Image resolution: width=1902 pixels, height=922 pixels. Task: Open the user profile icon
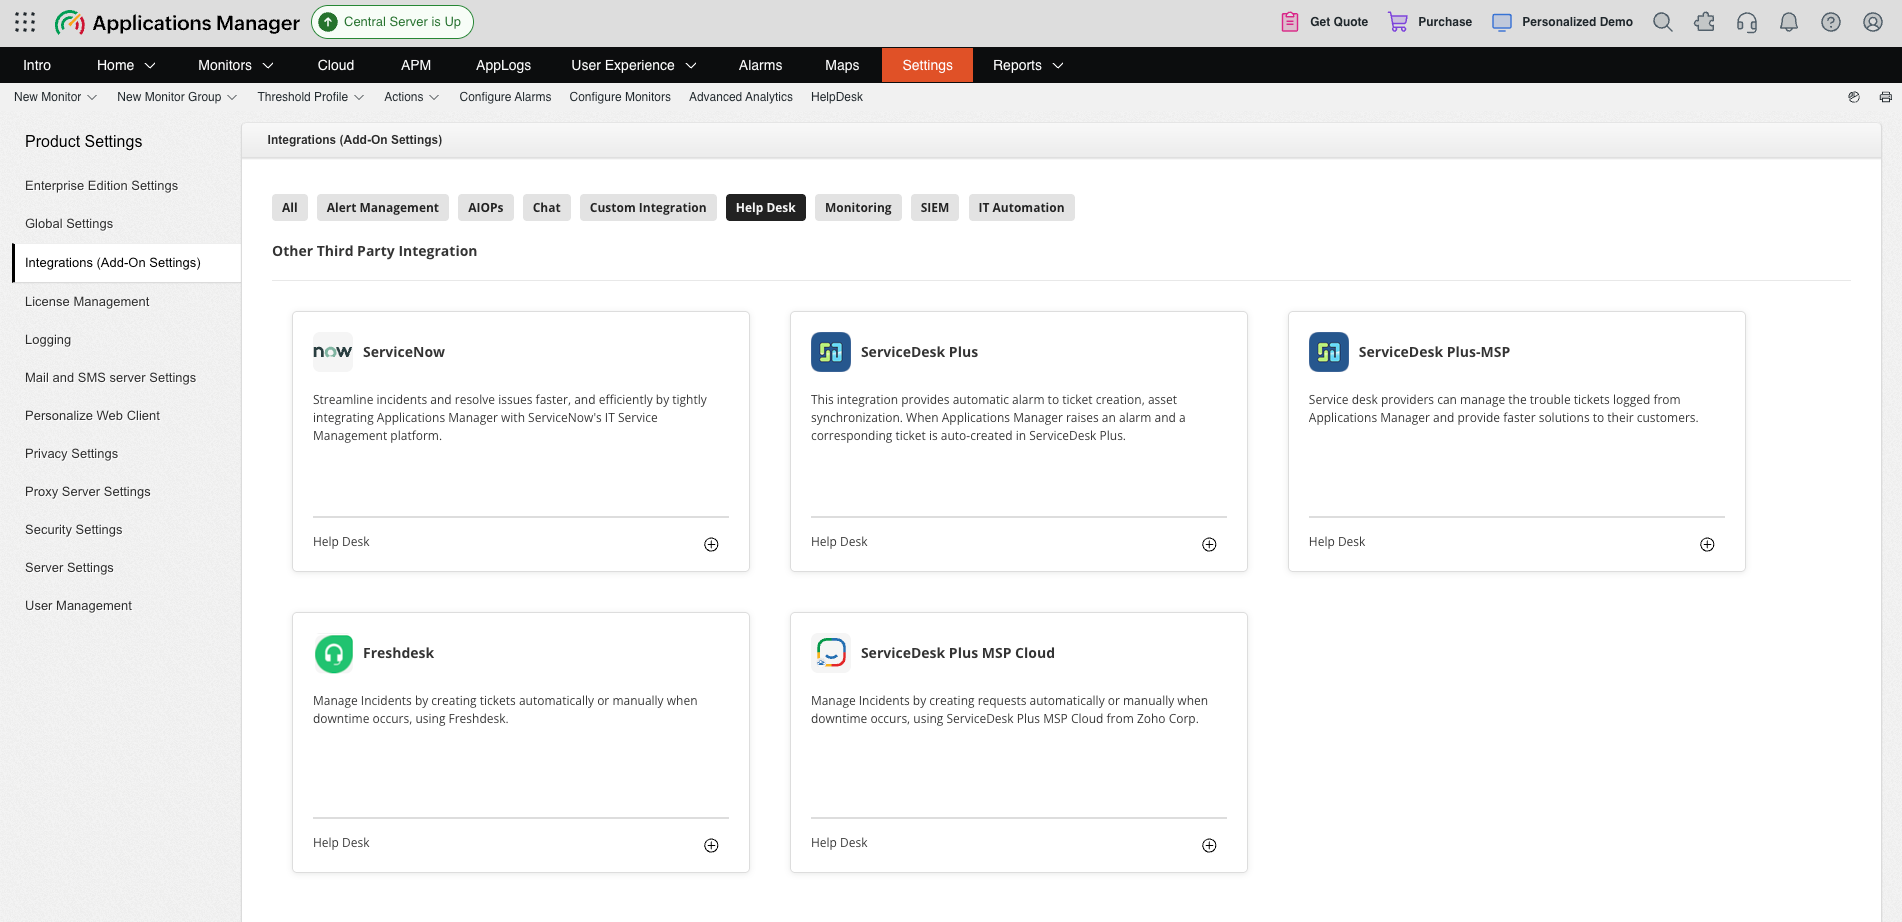click(x=1873, y=22)
